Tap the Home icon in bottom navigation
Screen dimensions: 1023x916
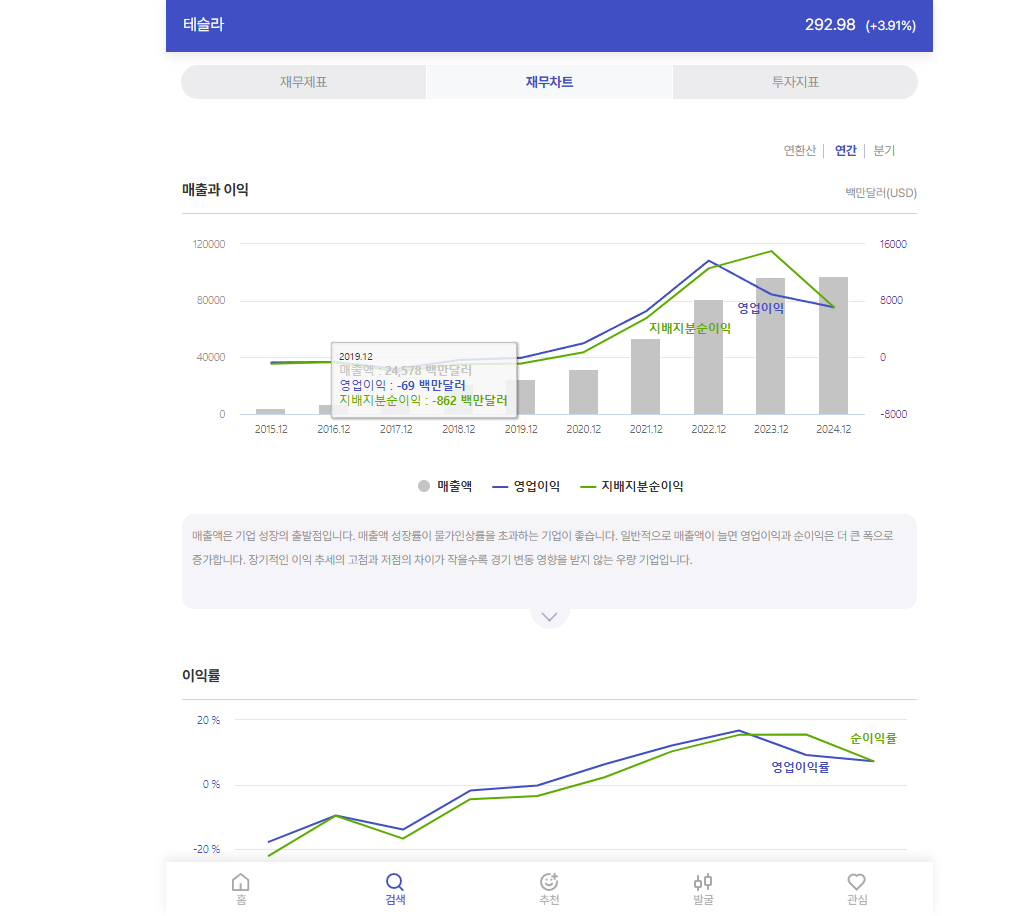240,882
